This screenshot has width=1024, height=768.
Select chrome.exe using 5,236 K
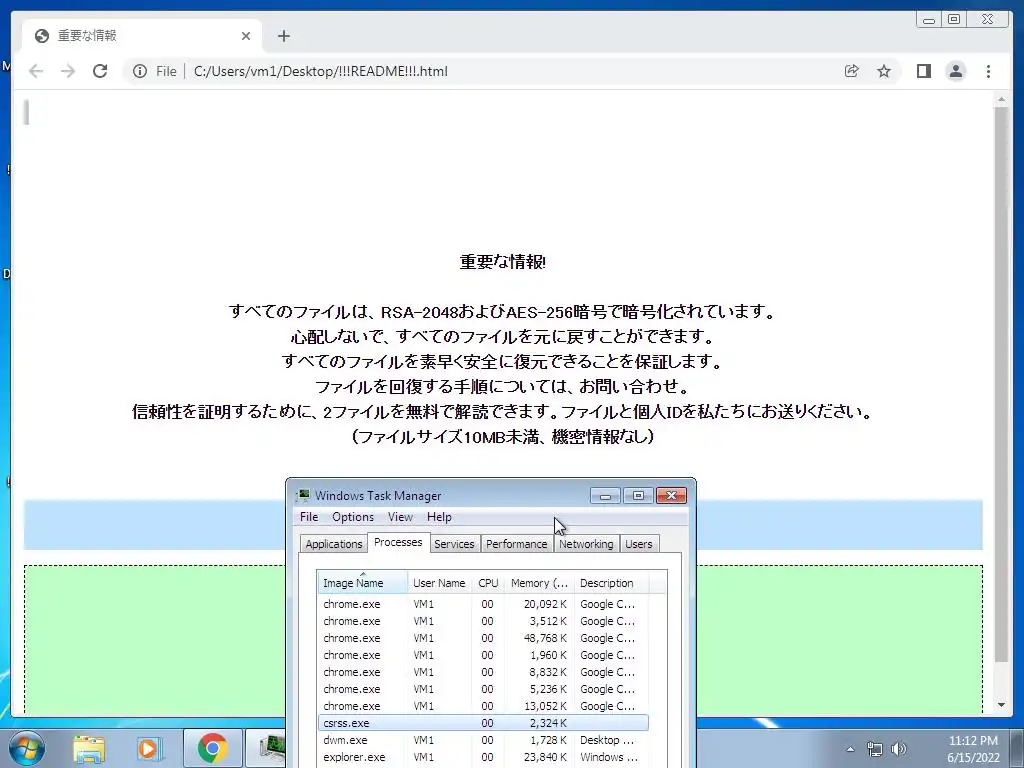pyautogui.click(x=483, y=689)
